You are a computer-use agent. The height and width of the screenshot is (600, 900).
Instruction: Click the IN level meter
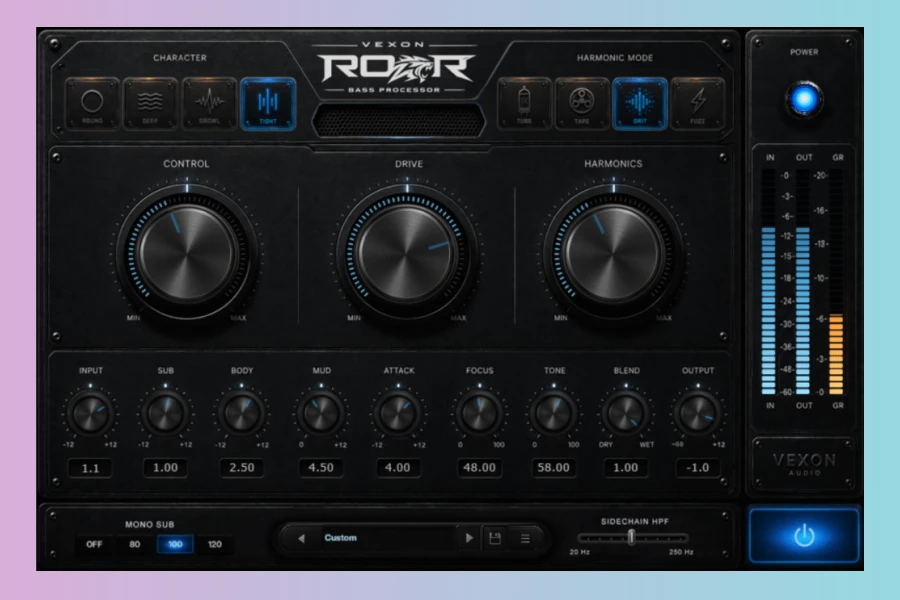[769, 281]
